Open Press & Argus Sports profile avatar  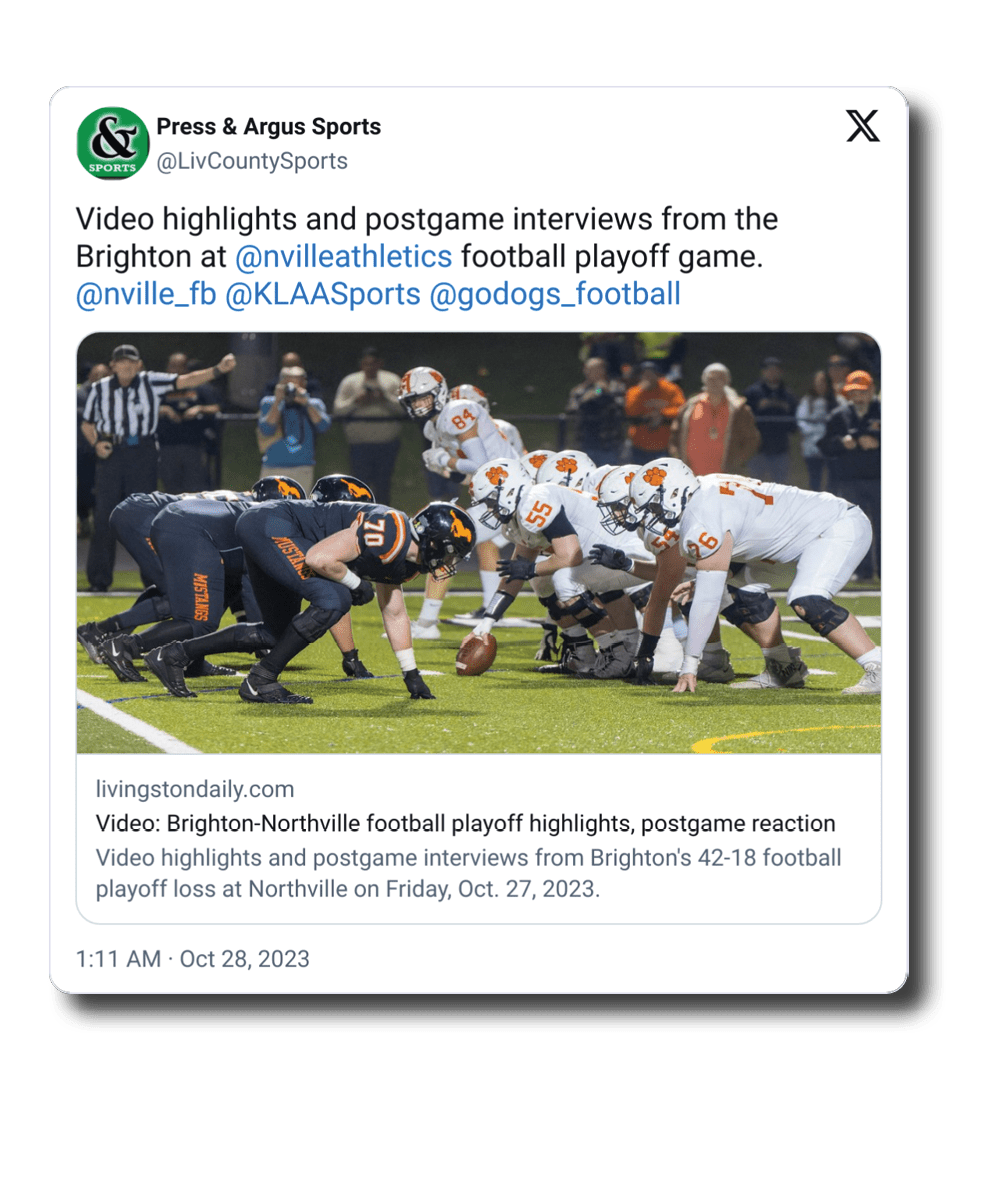point(113,143)
